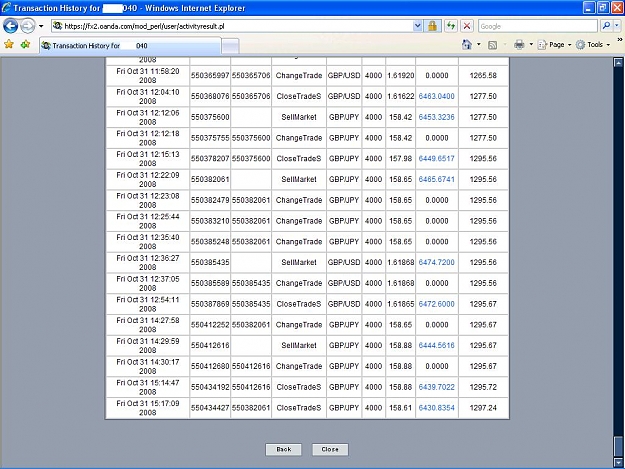Open the Home dropdown arrow
The image size is (625, 469).
point(479,45)
